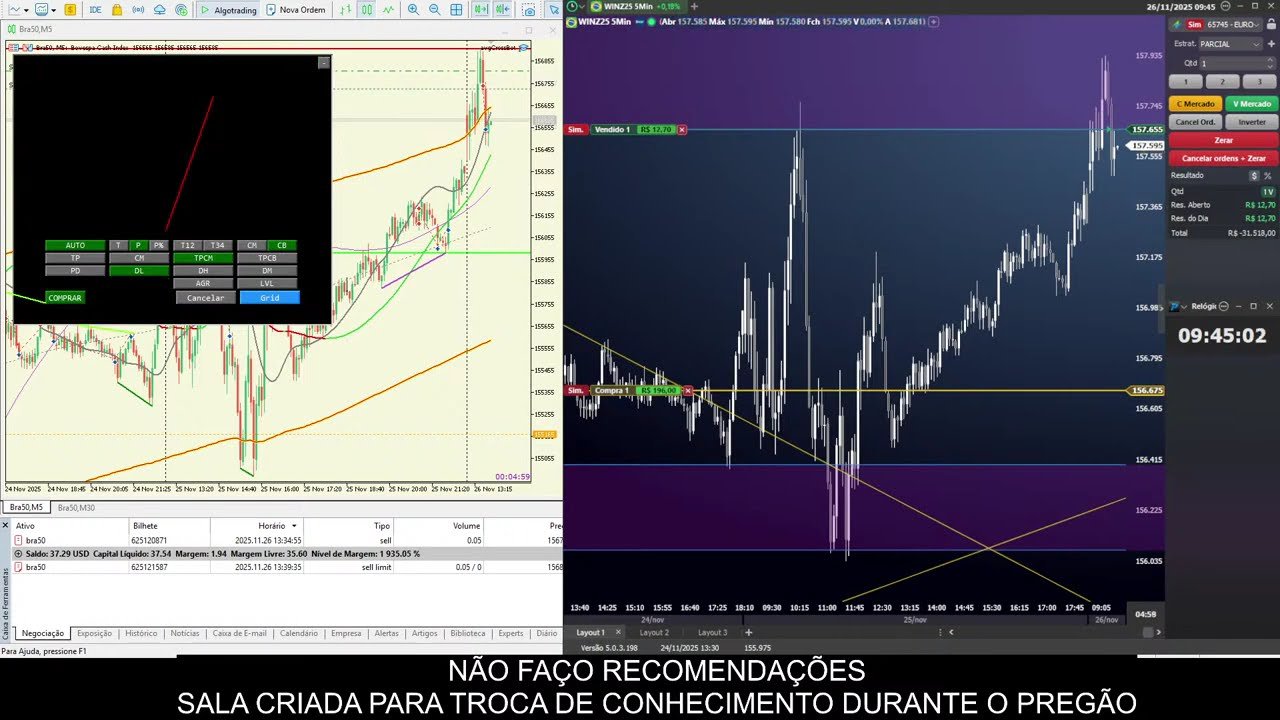Toggle TPCM button in panel
The height and width of the screenshot is (720, 1280).
pos(203,258)
